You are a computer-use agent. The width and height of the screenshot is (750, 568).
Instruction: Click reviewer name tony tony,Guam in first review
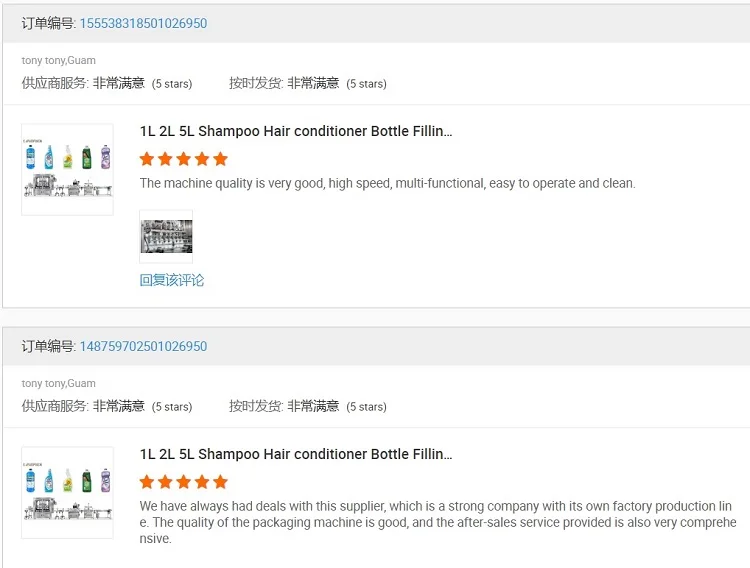59,61
